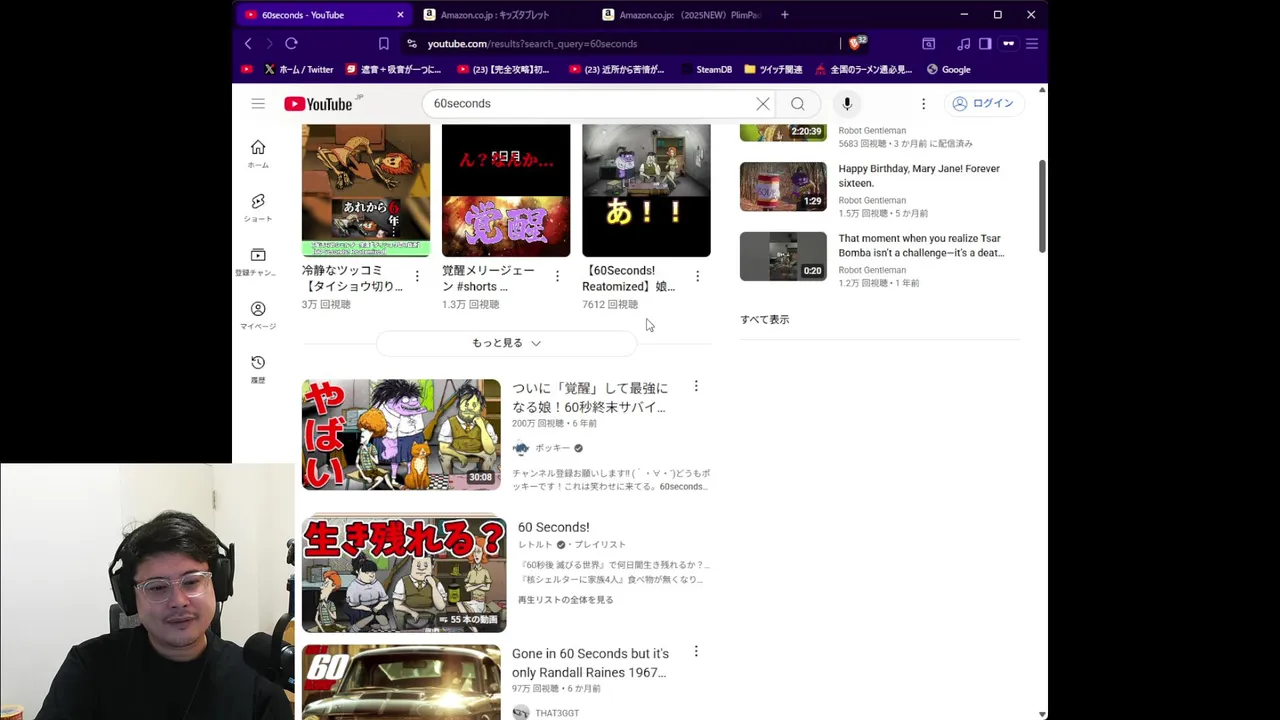The image size is (1280, 720).
Task: Play the あ!! short thumbnail
Action: [x=646, y=190]
